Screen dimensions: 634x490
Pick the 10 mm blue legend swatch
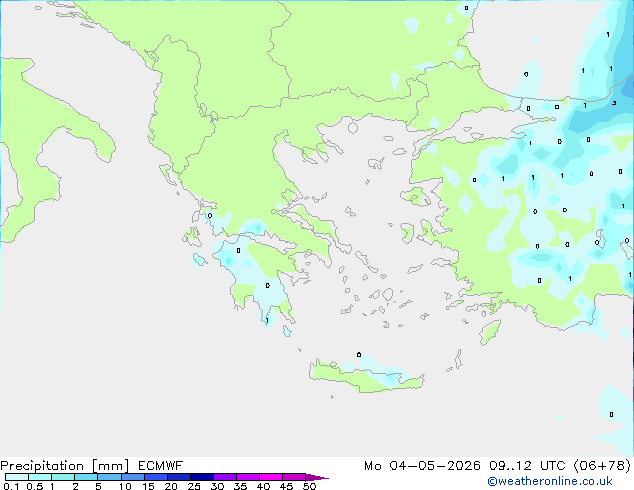(132, 477)
